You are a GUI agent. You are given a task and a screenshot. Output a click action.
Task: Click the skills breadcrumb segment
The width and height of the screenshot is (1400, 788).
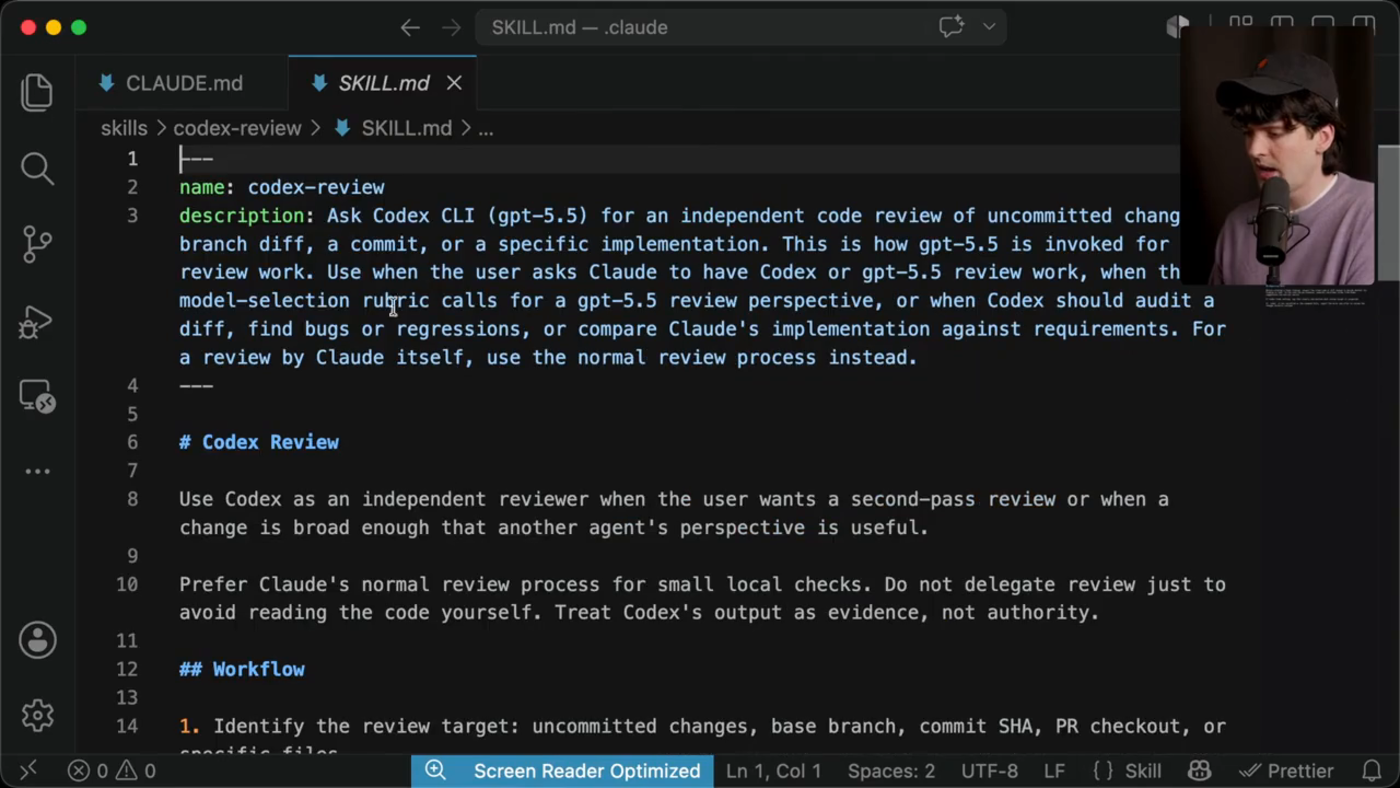[x=124, y=128]
